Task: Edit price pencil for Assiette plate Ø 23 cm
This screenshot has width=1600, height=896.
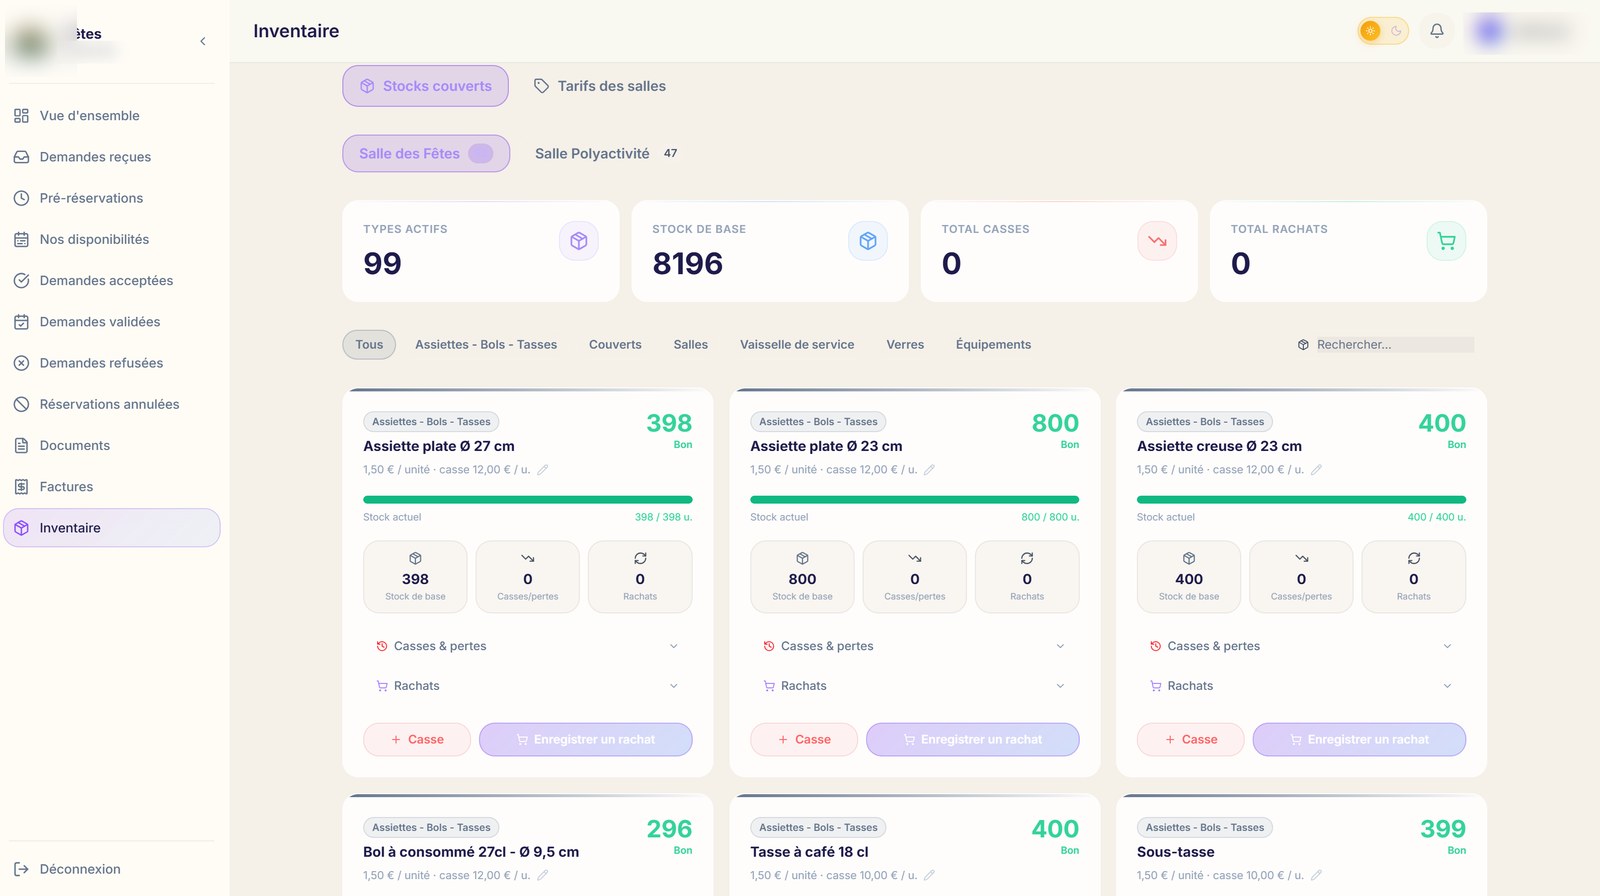Action: tap(929, 470)
